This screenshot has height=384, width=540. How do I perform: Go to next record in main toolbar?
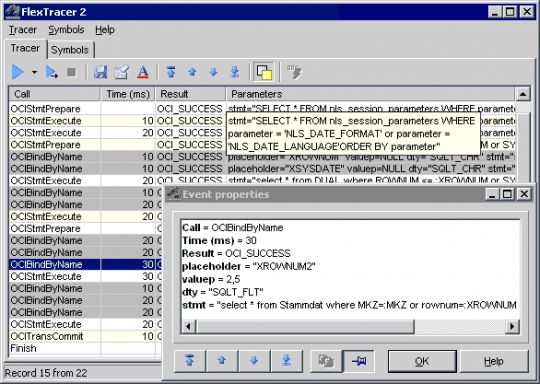214,72
